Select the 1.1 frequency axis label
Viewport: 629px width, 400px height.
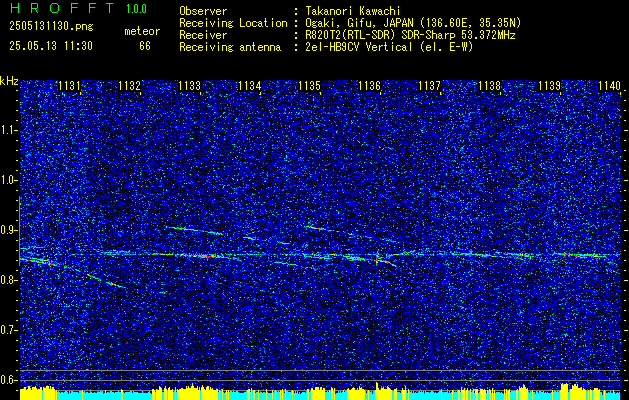[8, 130]
